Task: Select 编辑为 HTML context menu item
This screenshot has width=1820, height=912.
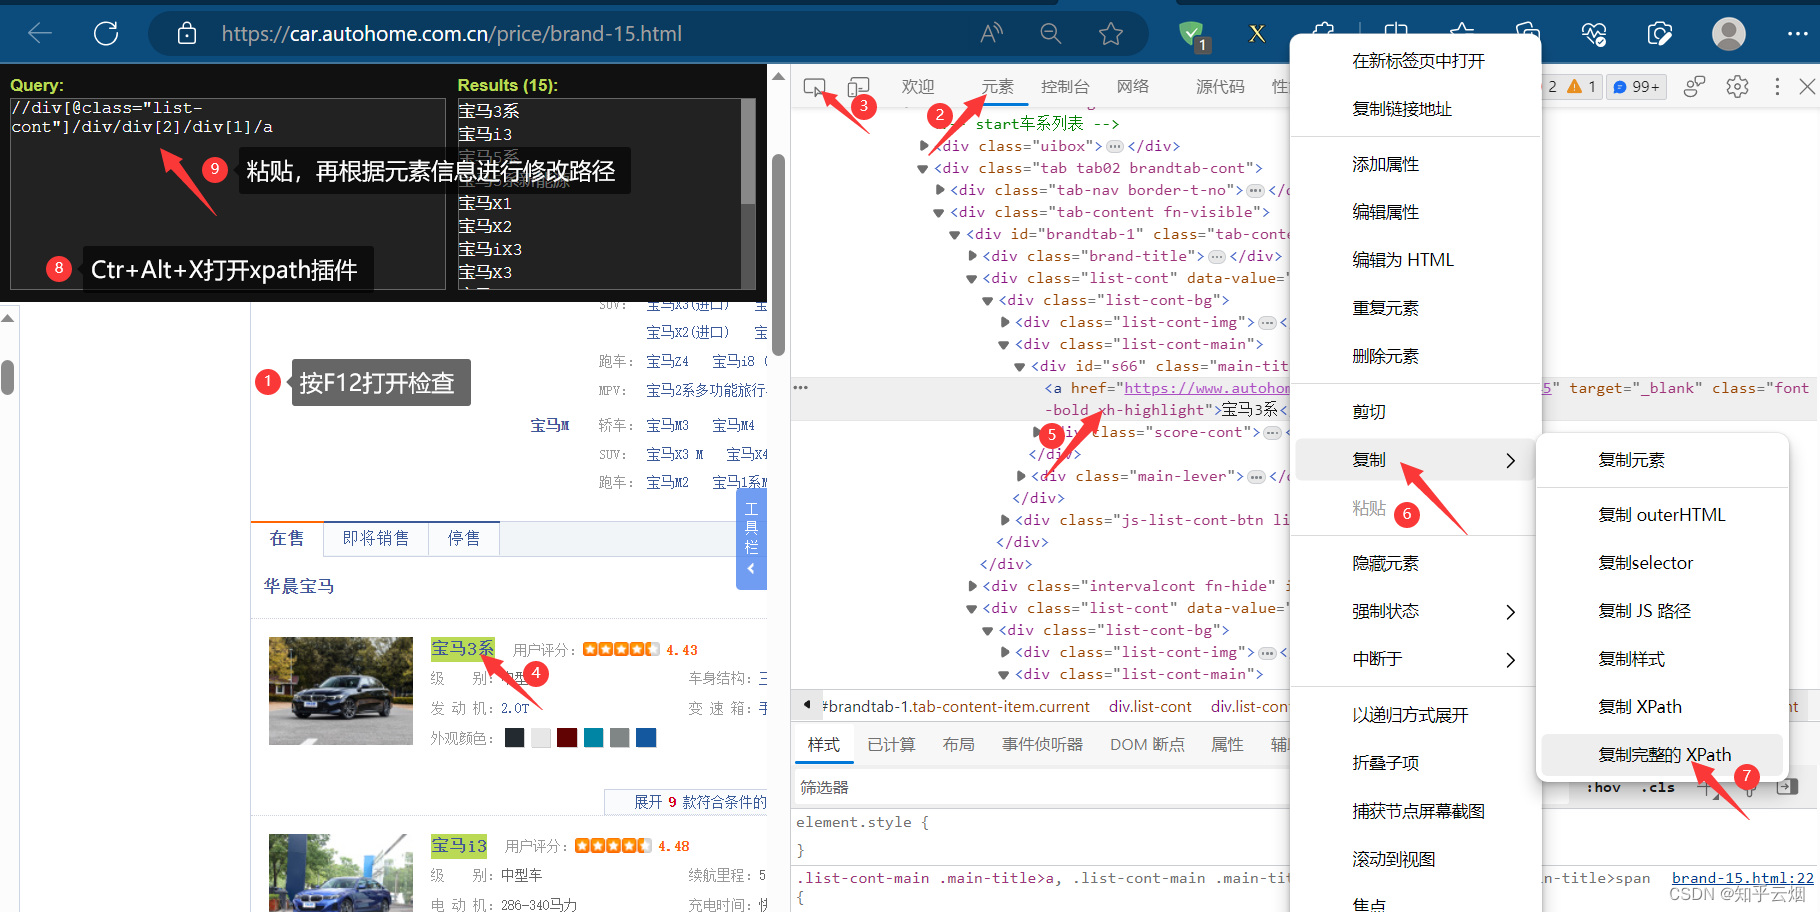Action: coord(1416,260)
